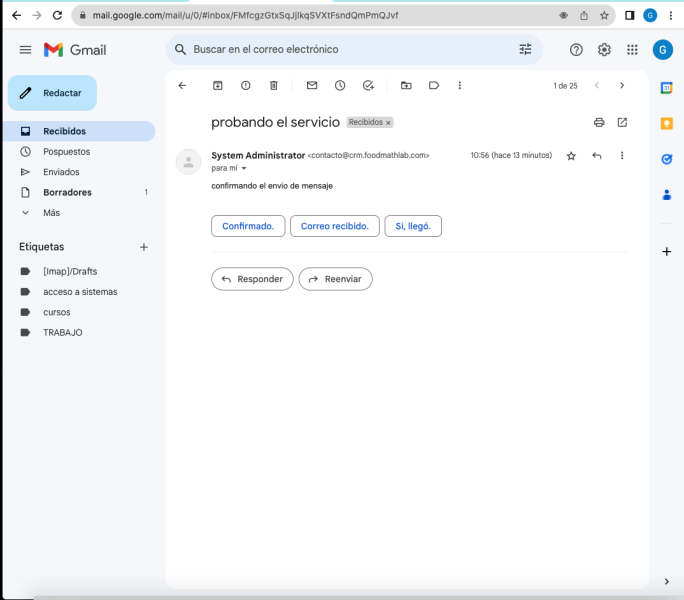Open Google Keep side panel

coord(666,124)
